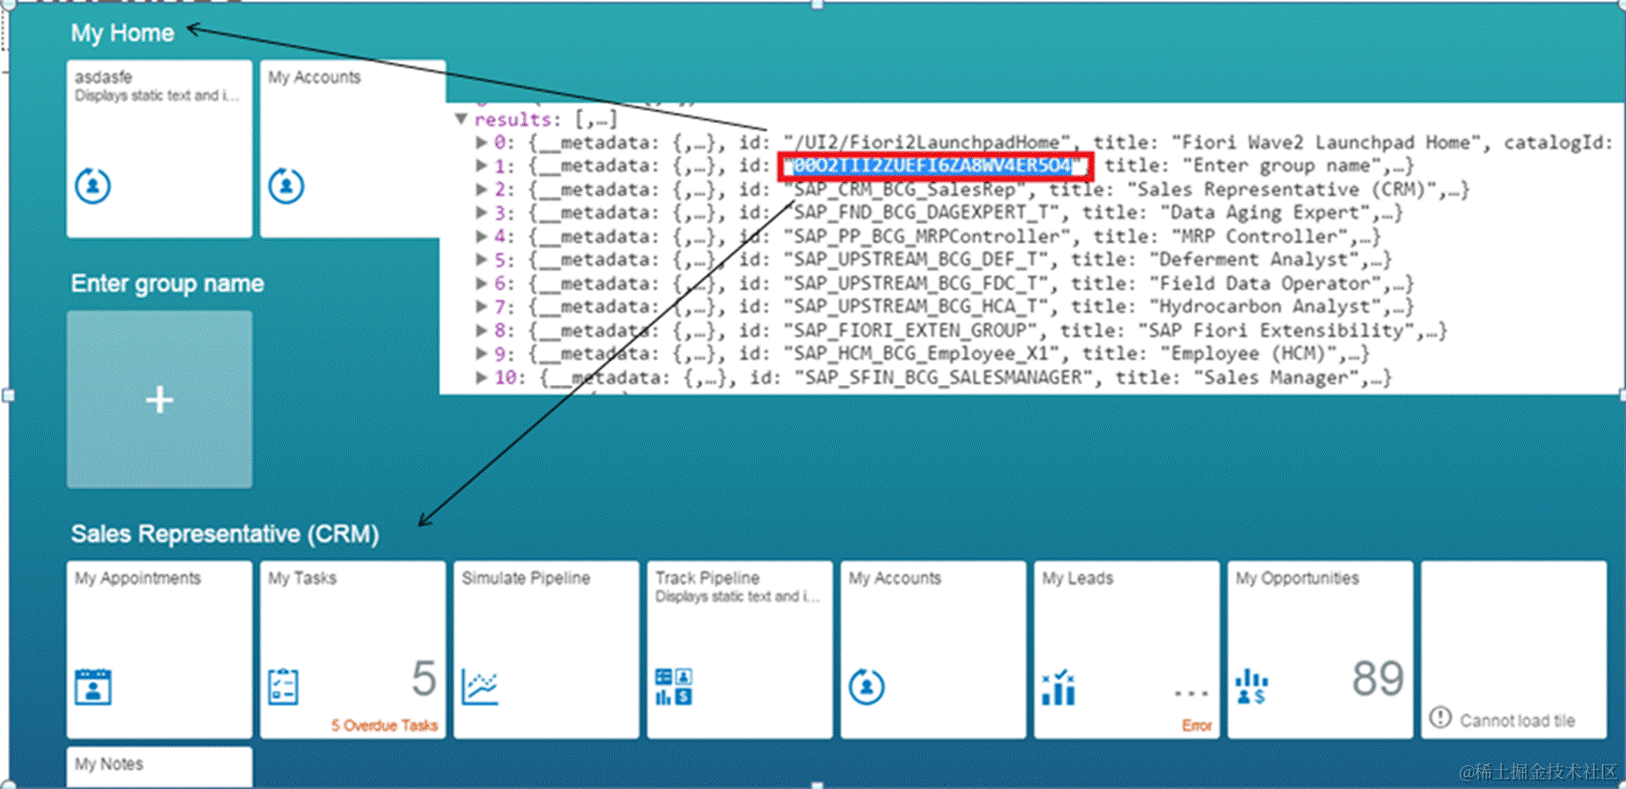
Task: Open the asdasfe tile in My Home
Action: (x=159, y=148)
